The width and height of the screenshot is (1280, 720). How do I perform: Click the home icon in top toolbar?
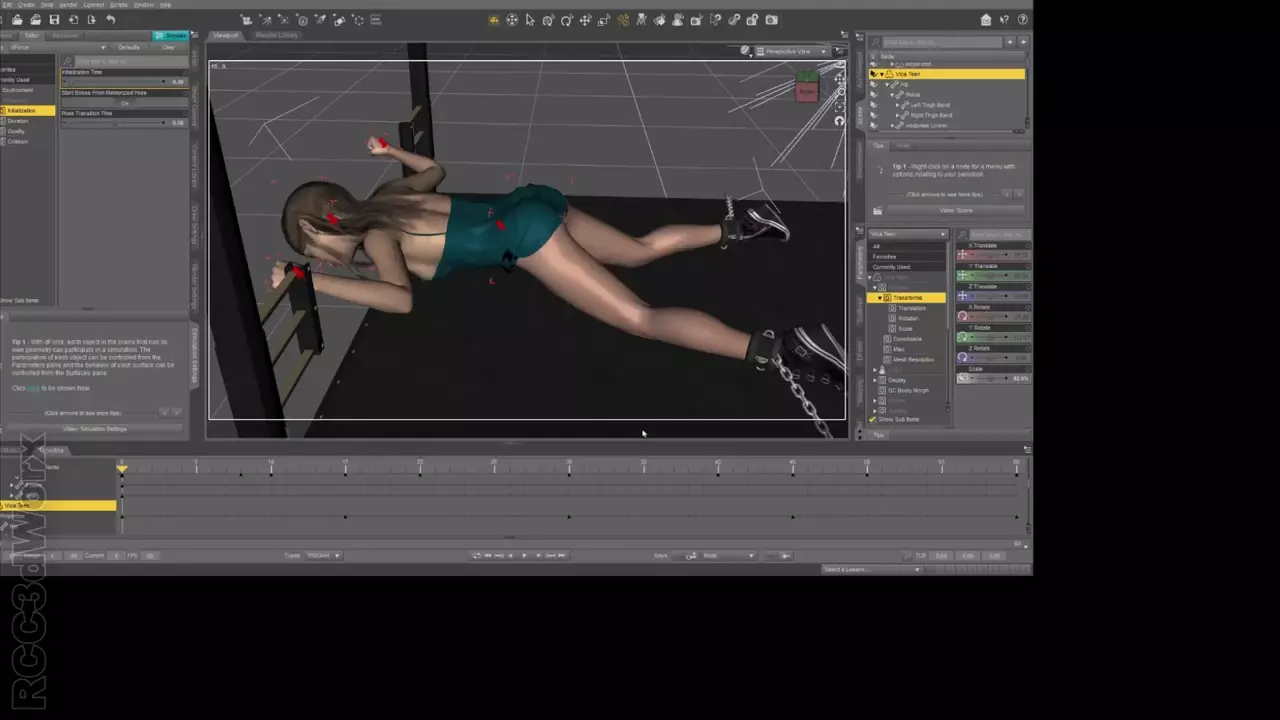[986, 20]
